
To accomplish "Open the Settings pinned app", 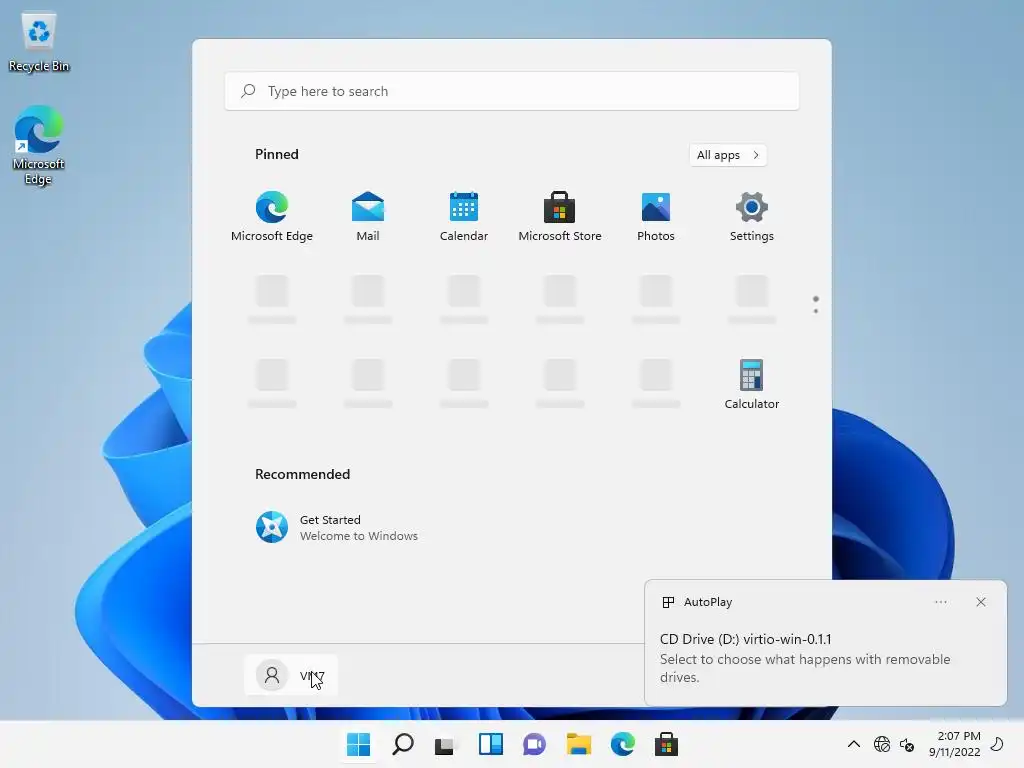I will coord(752,217).
